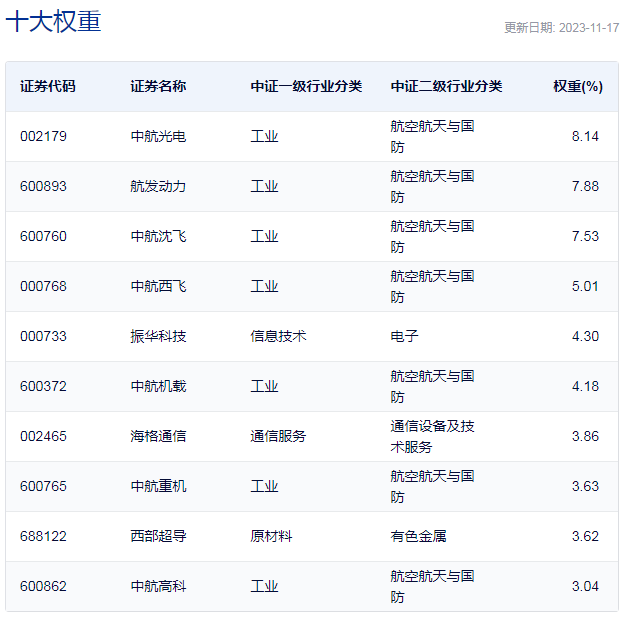Click weight value 7.53
Viewport: 625px width, 622px height.
pos(585,236)
